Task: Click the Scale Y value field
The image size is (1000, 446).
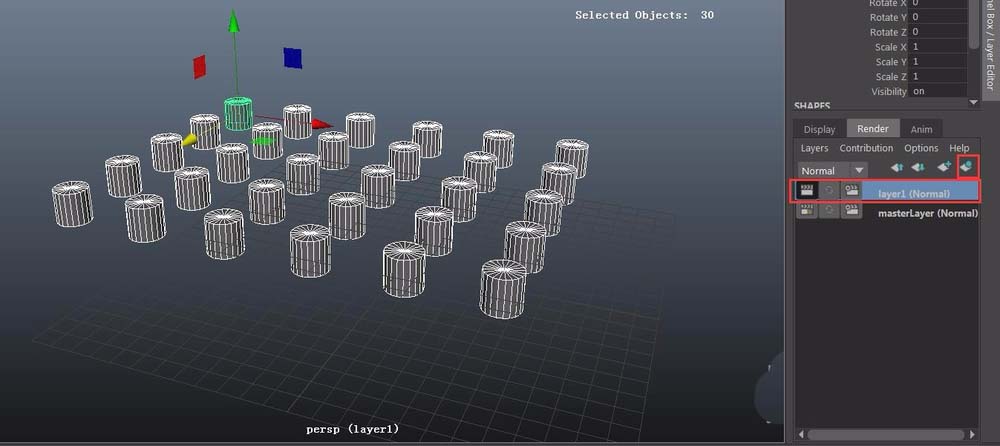Action: pos(938,61)
